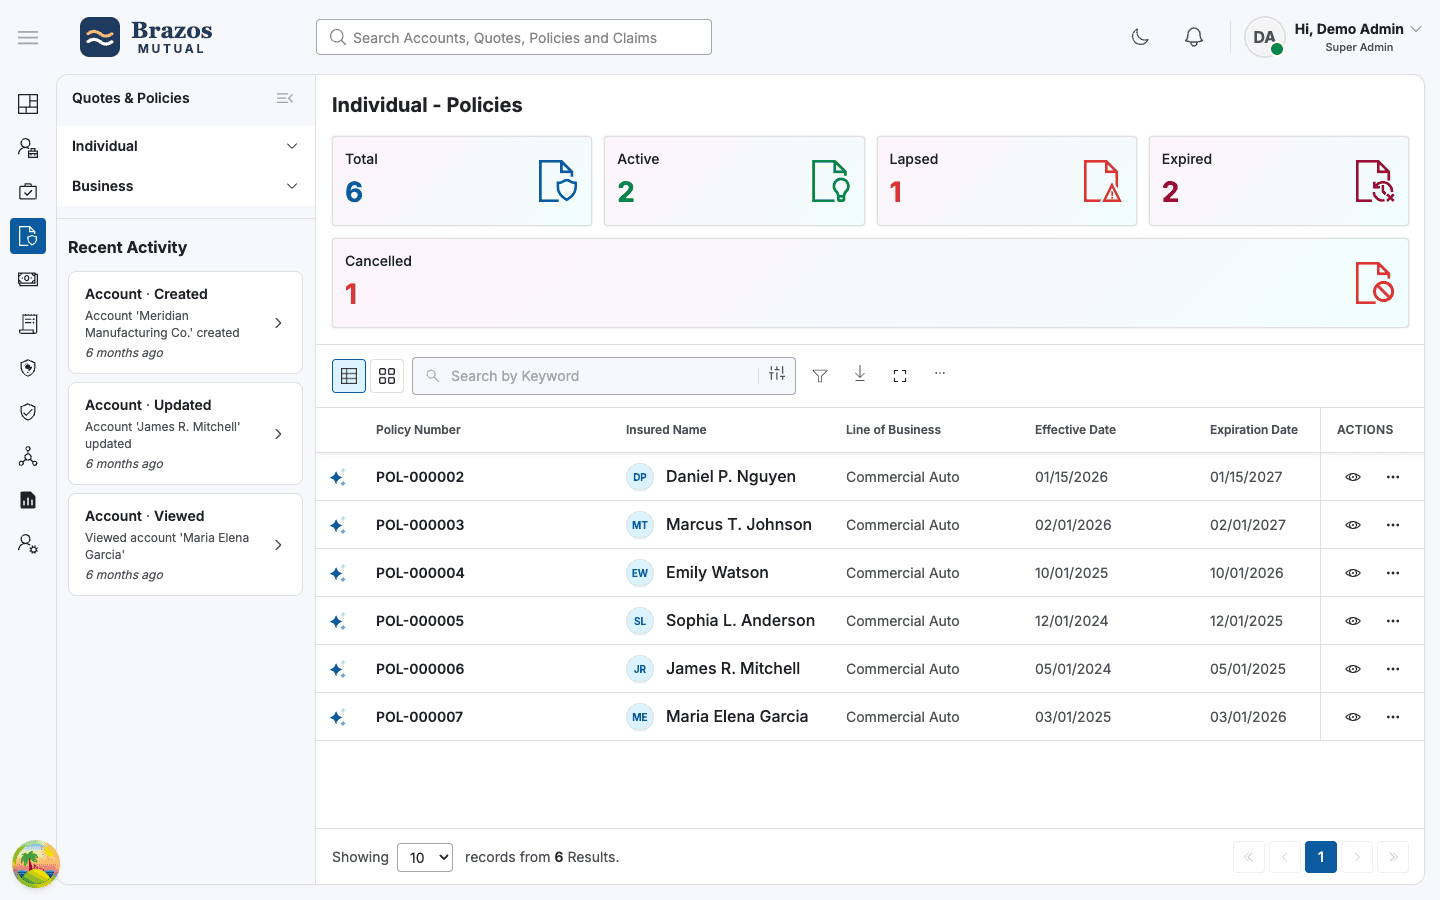Open the Meridian Manufacturing created activity
The width and height of the screenshot is (1440, 900).
(x=185, y=323)
